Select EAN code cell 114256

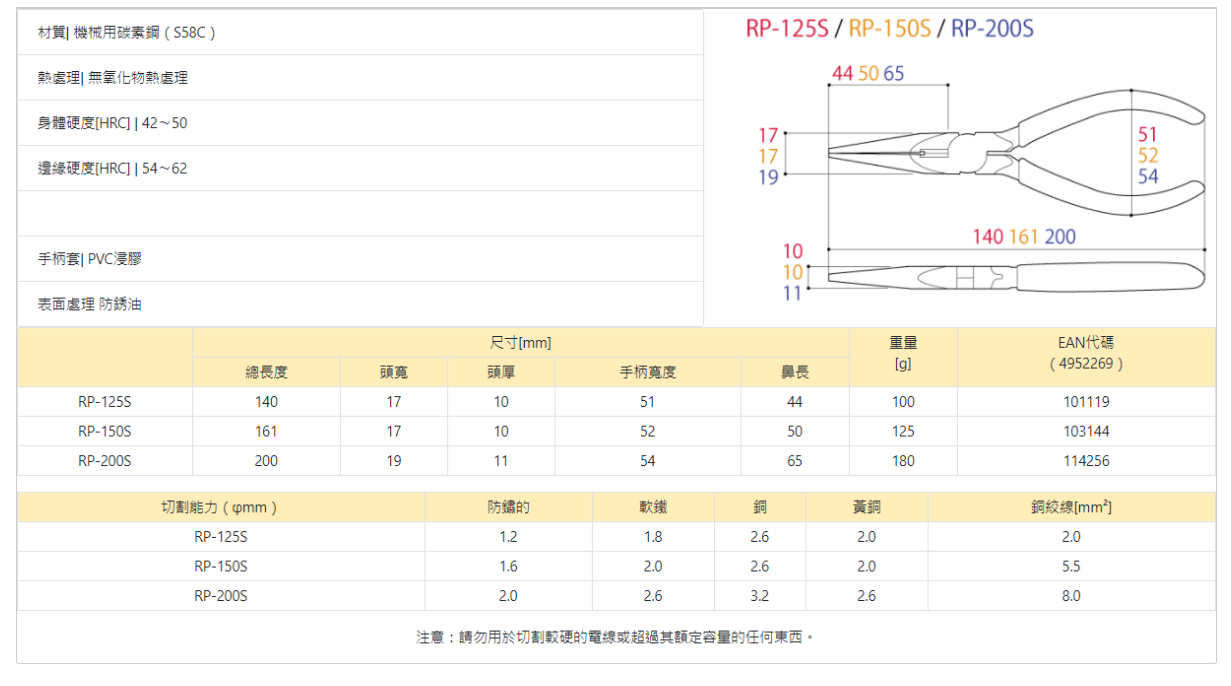click(x=1086, y=461)
